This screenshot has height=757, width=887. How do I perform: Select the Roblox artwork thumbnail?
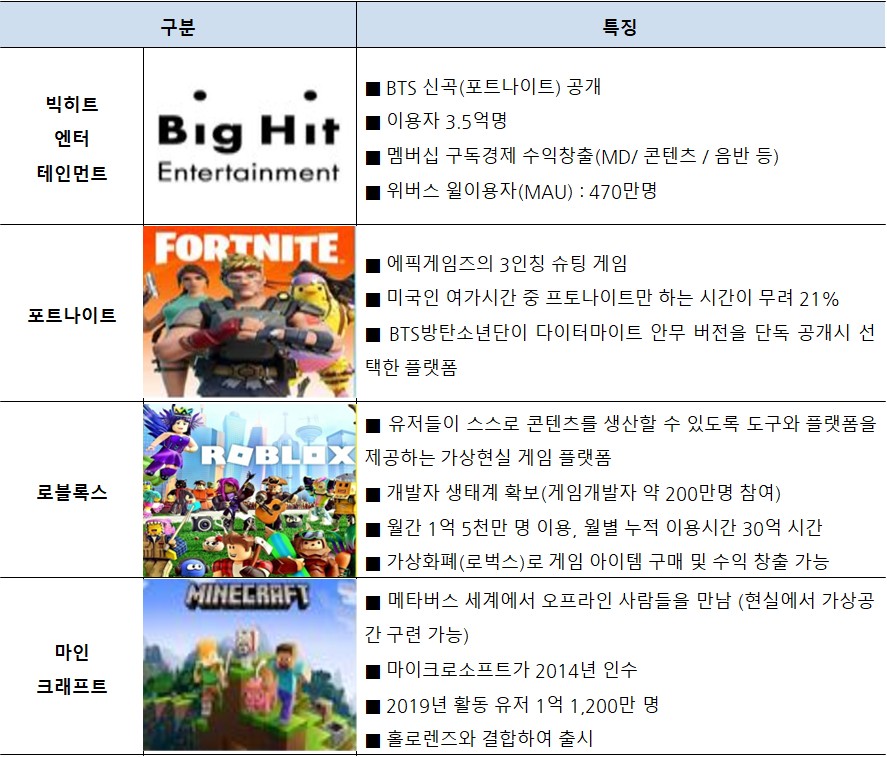tap(249, 490)
